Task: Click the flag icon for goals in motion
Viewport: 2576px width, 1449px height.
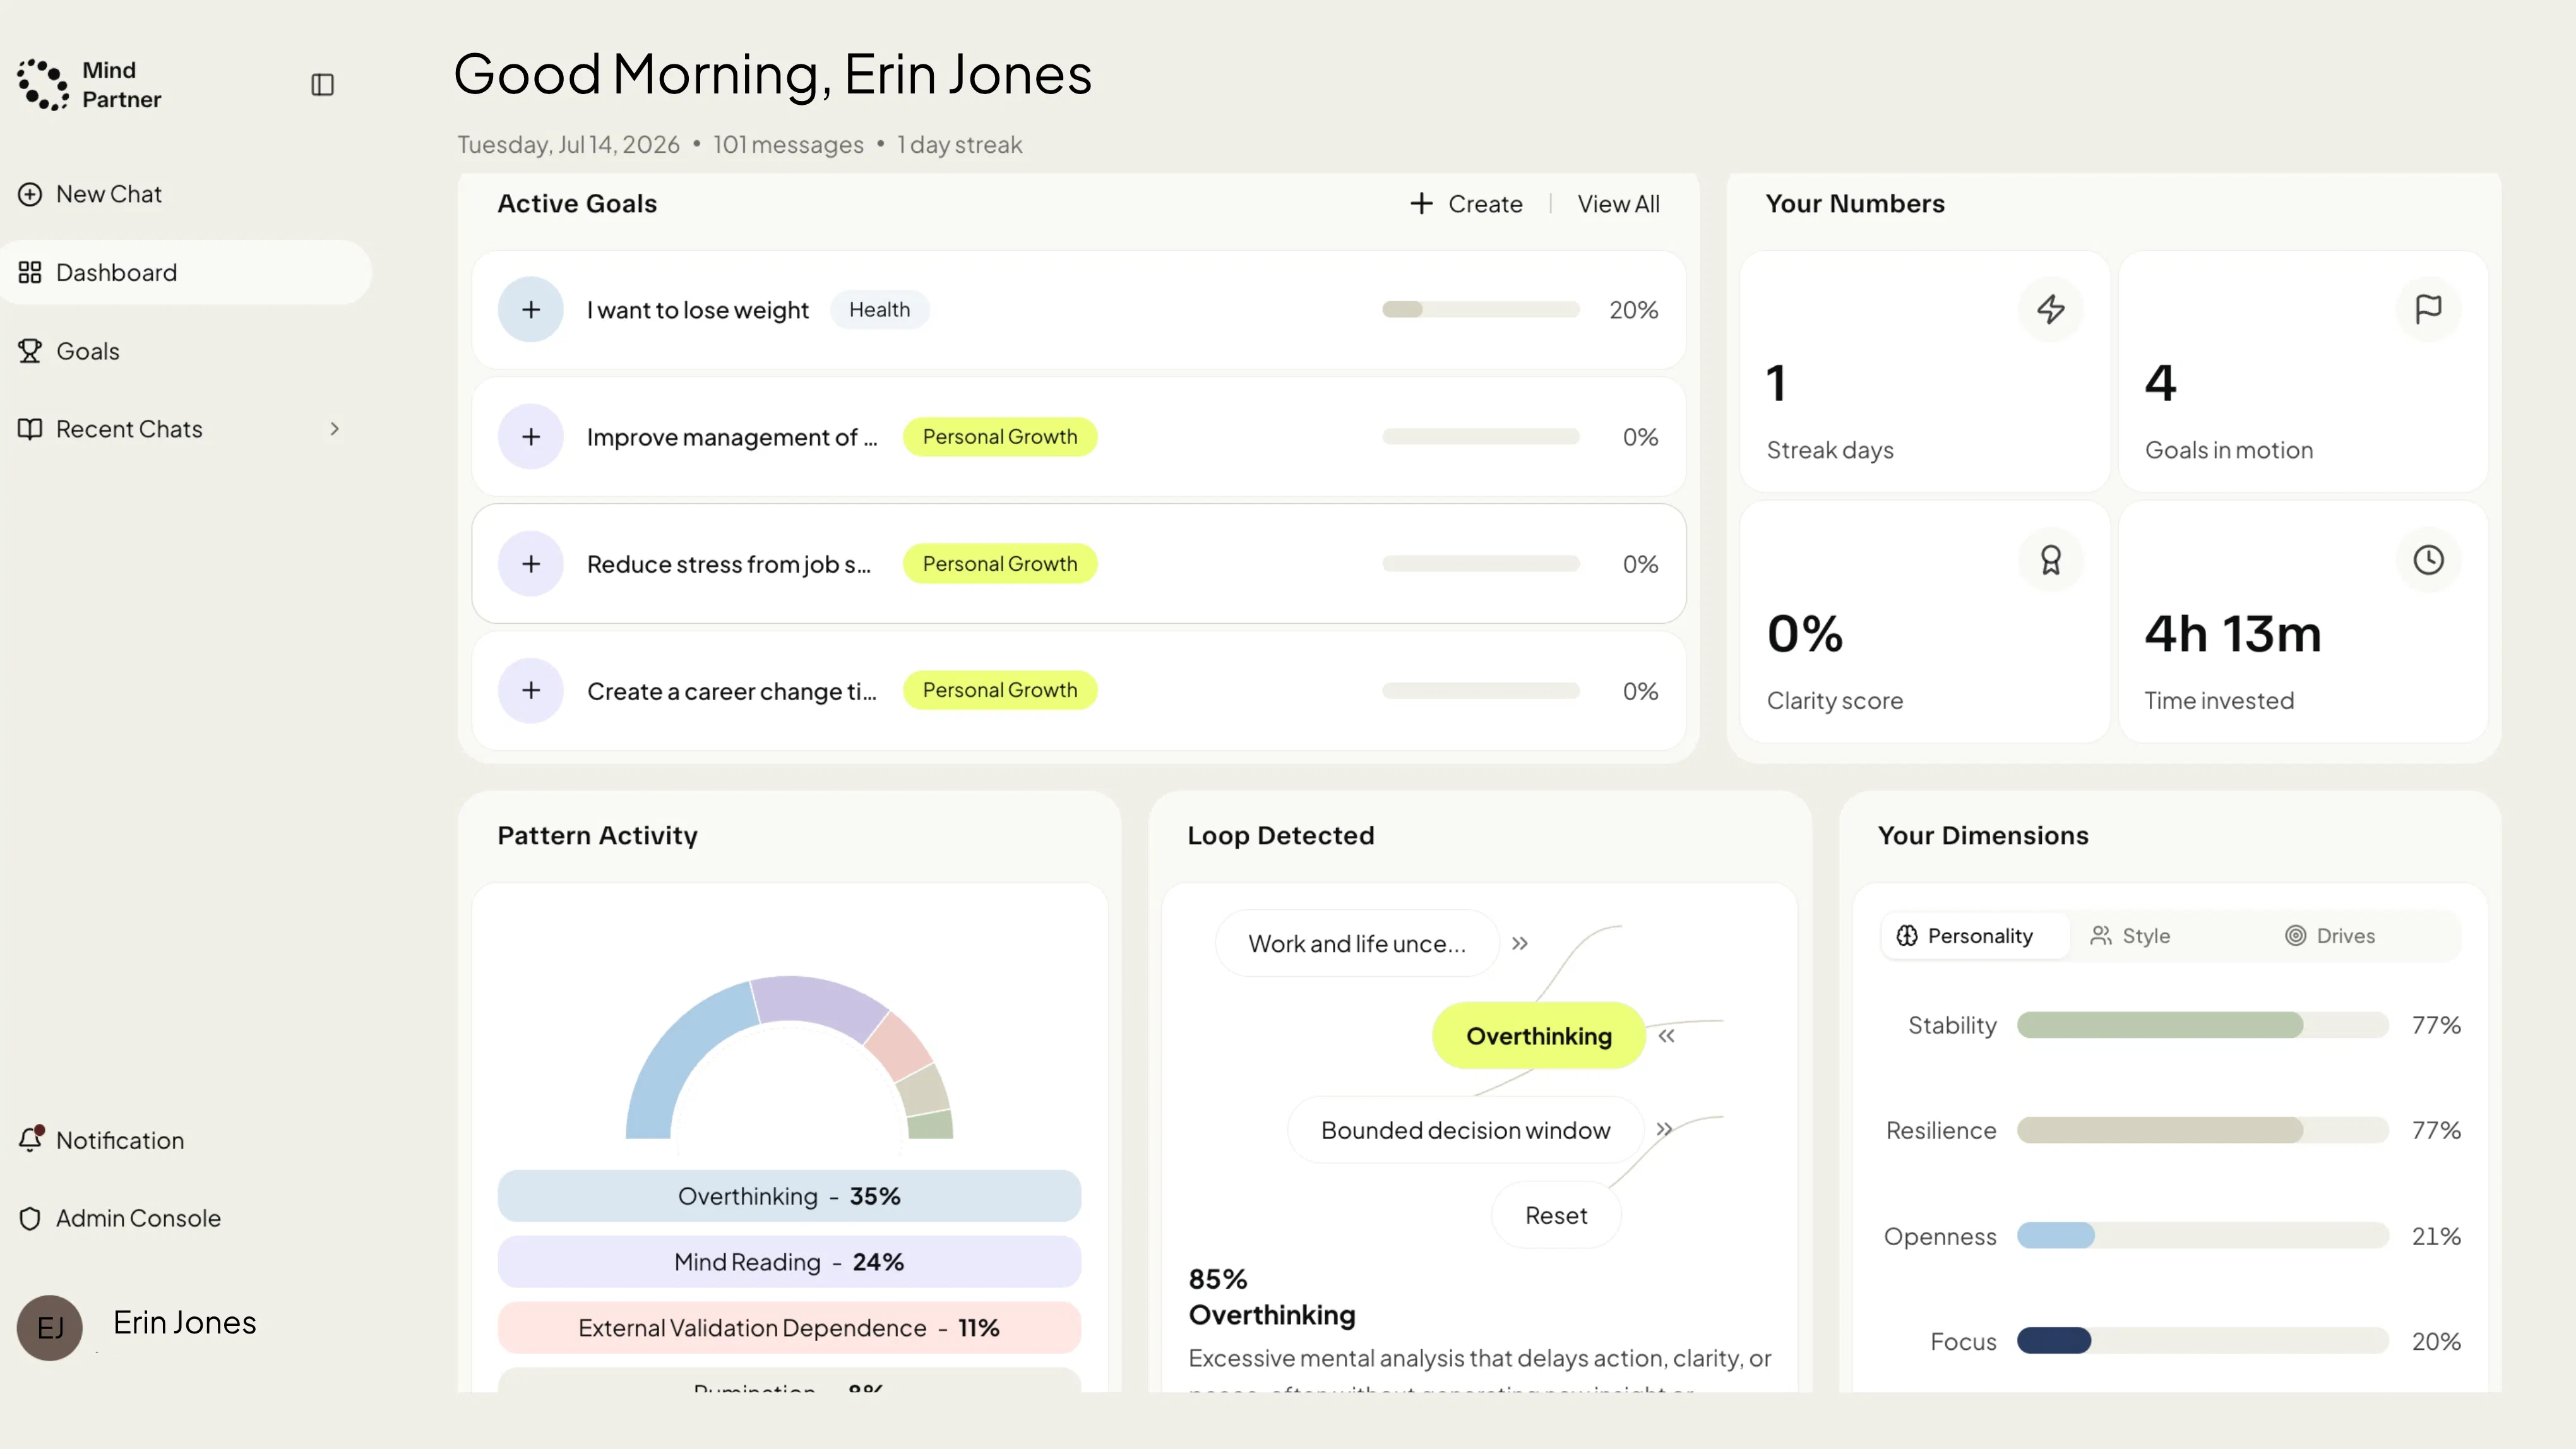Action: tap(2428, 309)
